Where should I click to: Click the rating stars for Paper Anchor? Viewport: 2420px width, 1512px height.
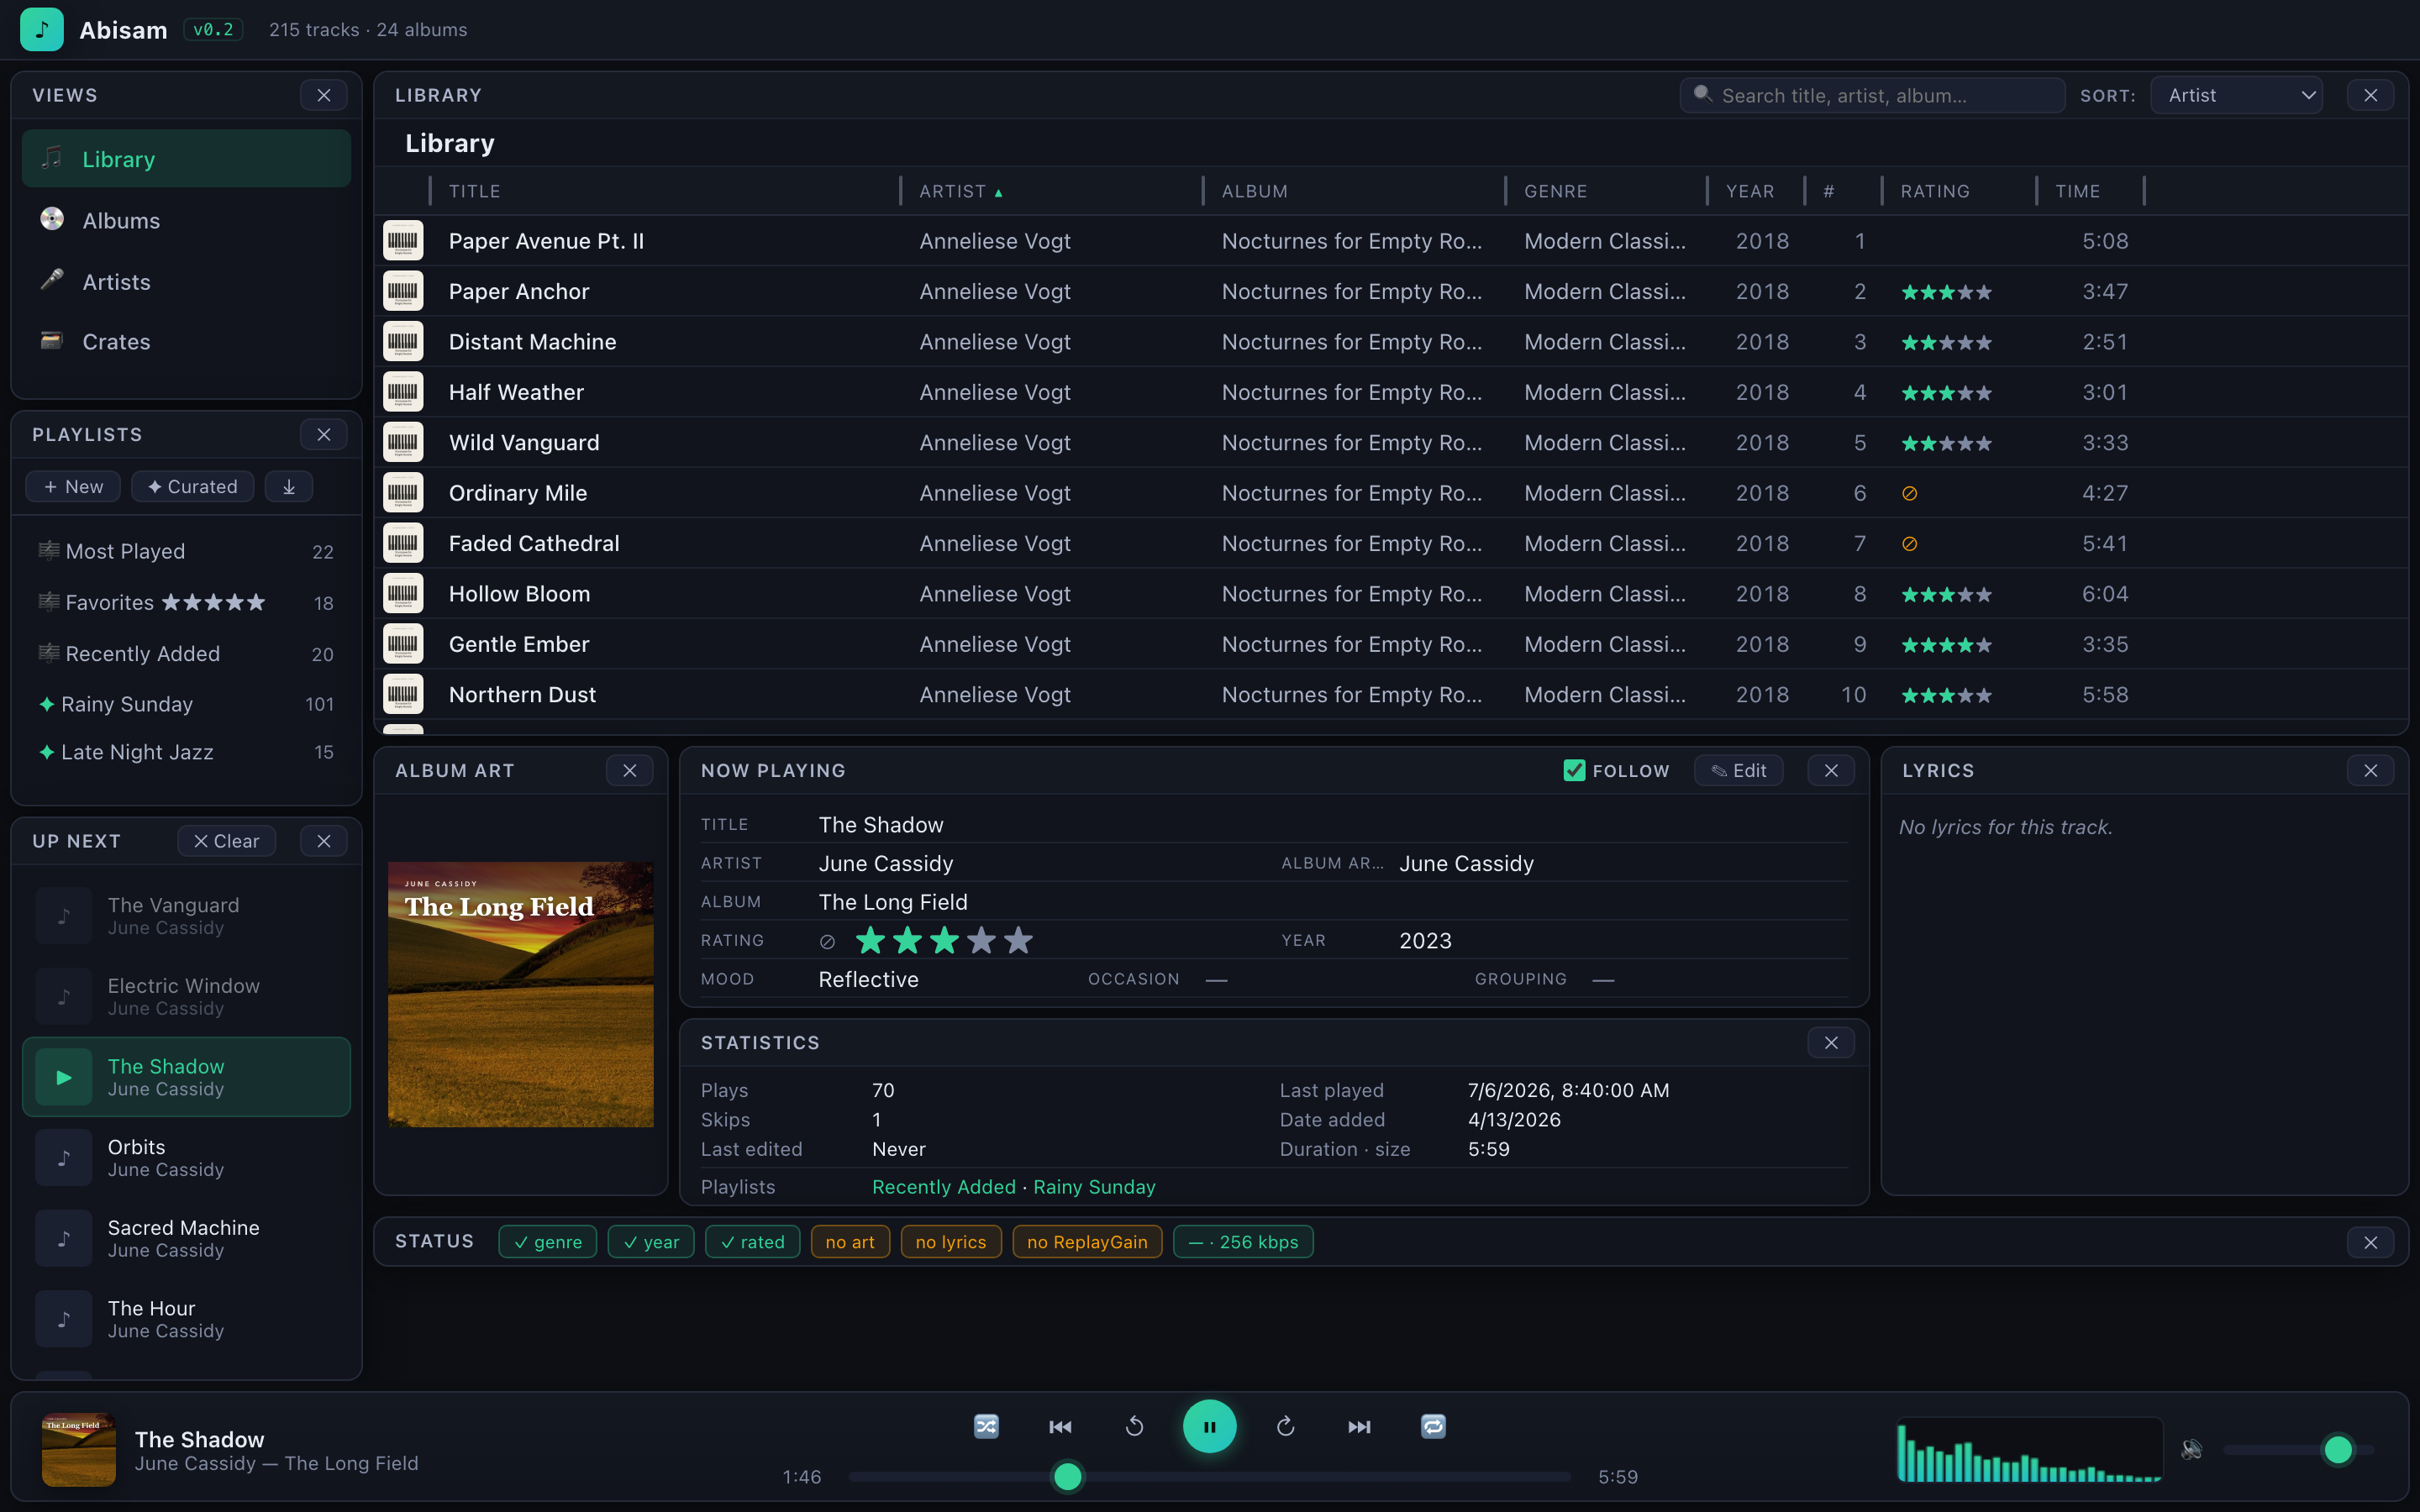1946,292
